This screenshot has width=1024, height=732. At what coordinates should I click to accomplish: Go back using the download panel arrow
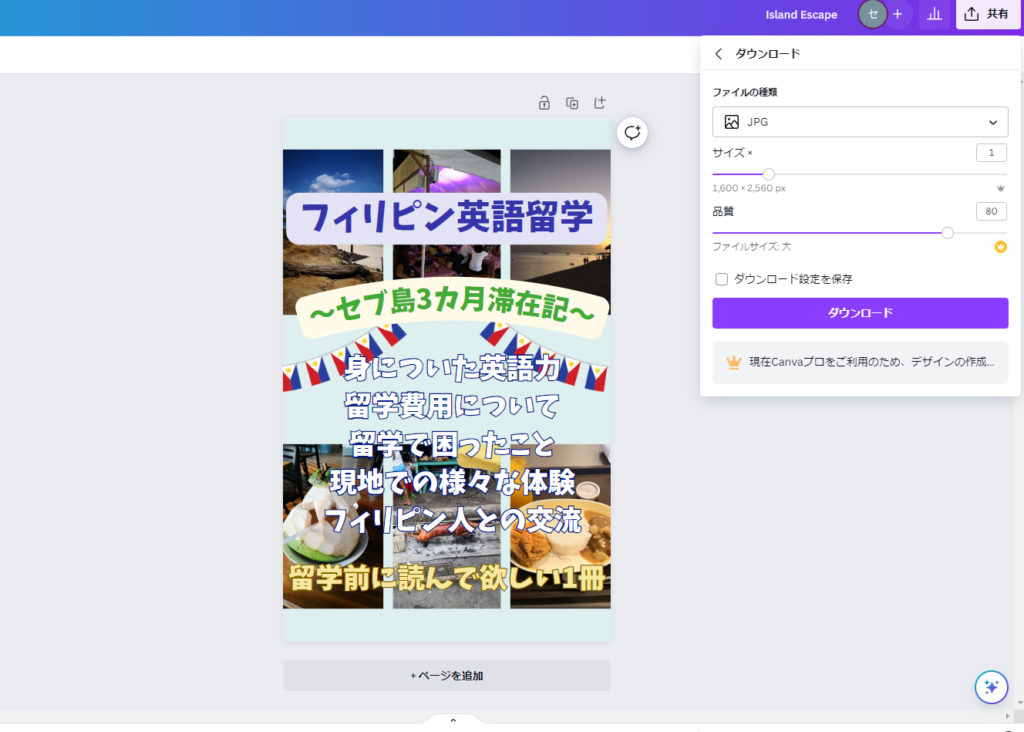pyautogui.click(x=718, y=54)
